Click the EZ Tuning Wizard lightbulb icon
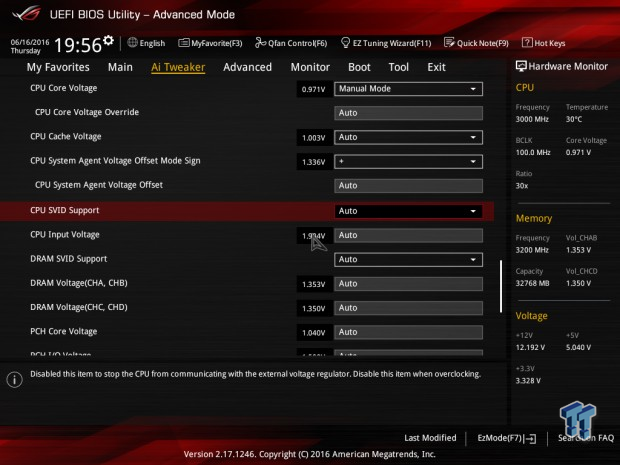620x465 pixels. [x=345, y=43]
